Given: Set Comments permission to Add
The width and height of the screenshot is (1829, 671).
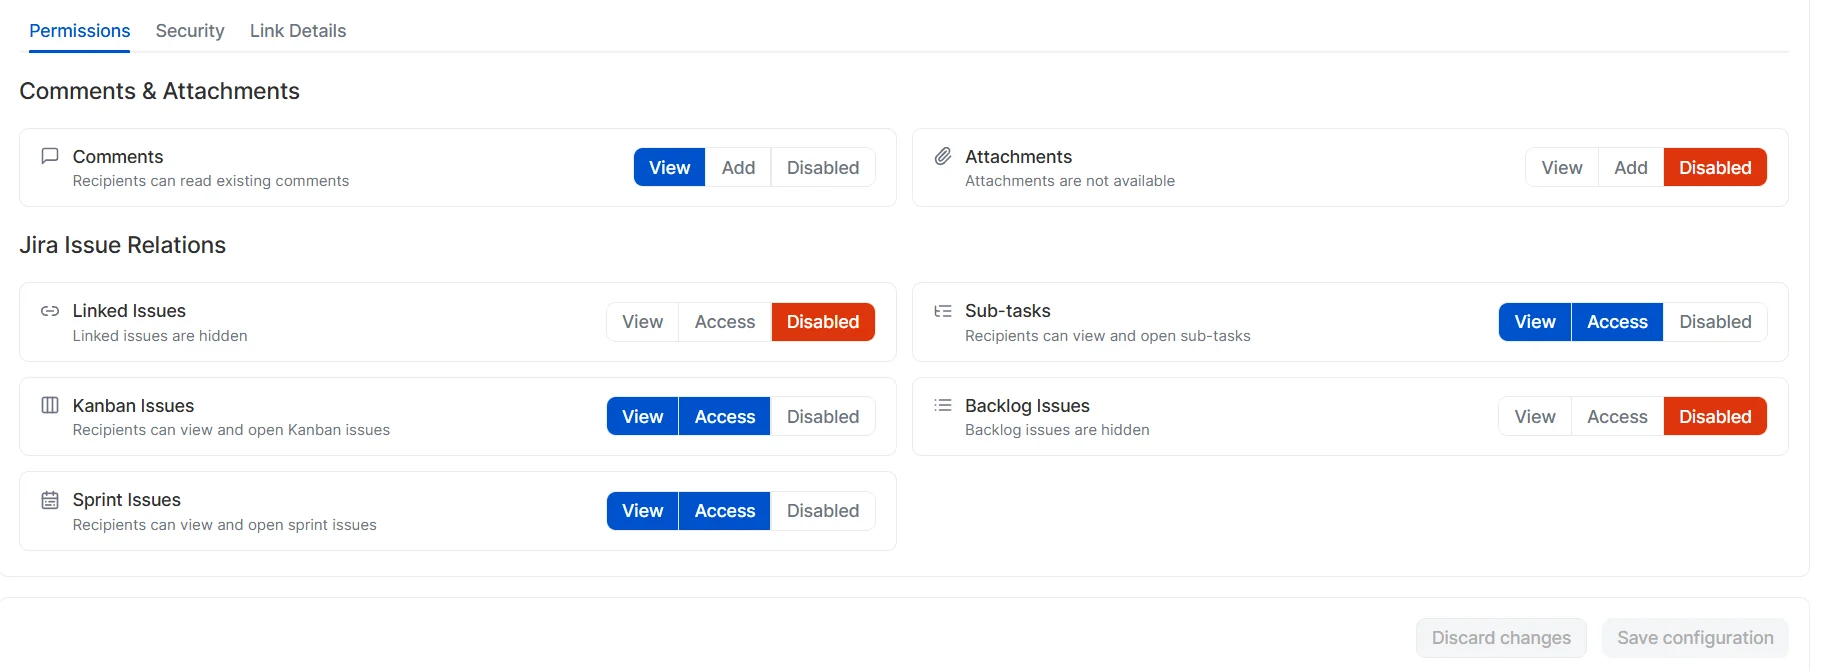Looking at the screenshot, I should pyautogui.click(x=738, y=167).
